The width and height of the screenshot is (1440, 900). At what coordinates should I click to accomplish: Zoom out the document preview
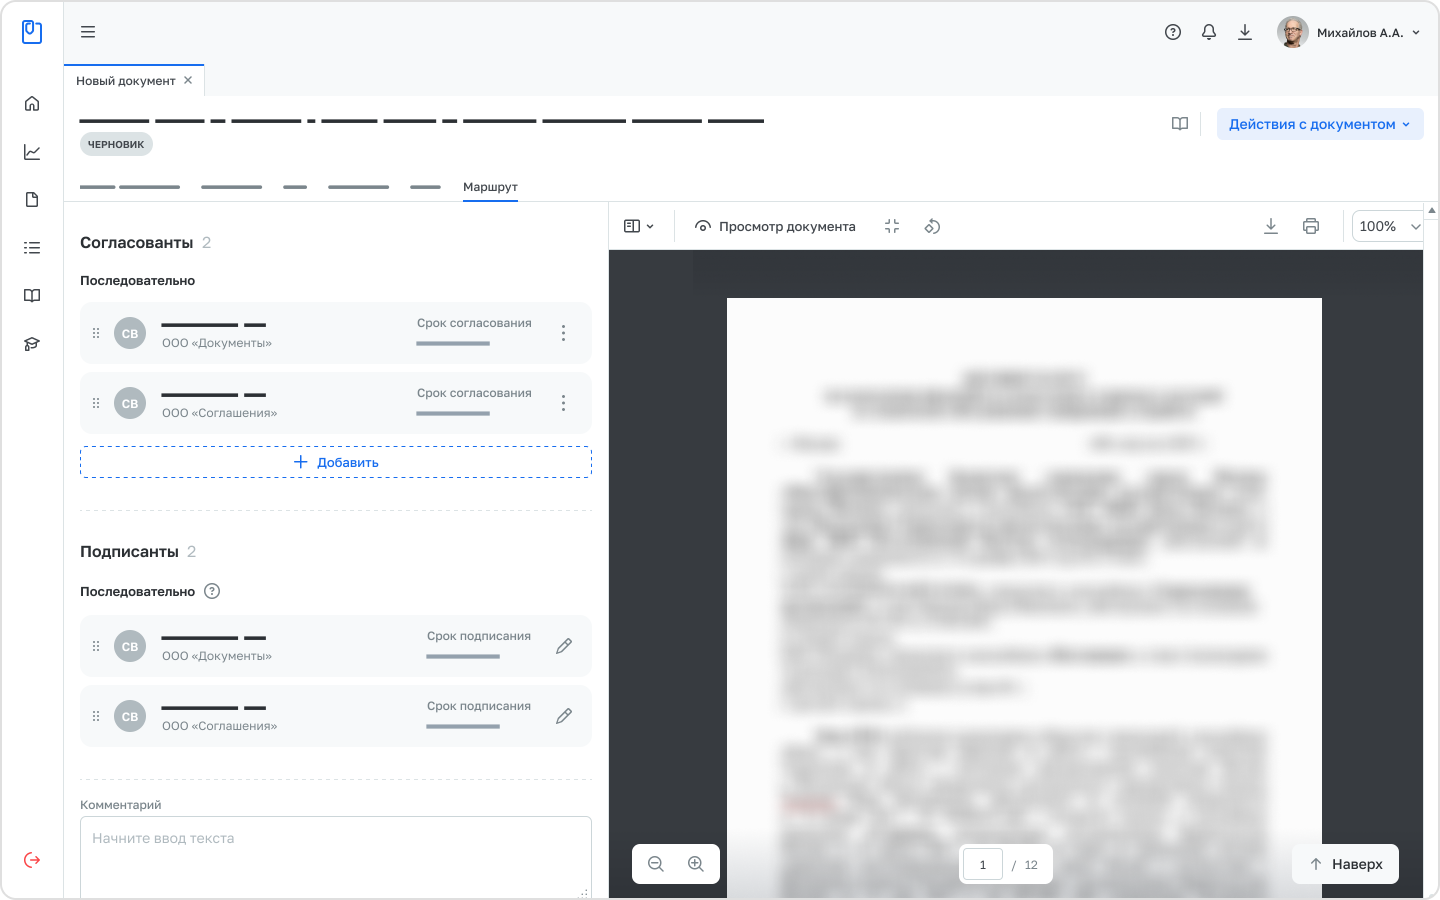pyautogui.click(x=656, y=864)
